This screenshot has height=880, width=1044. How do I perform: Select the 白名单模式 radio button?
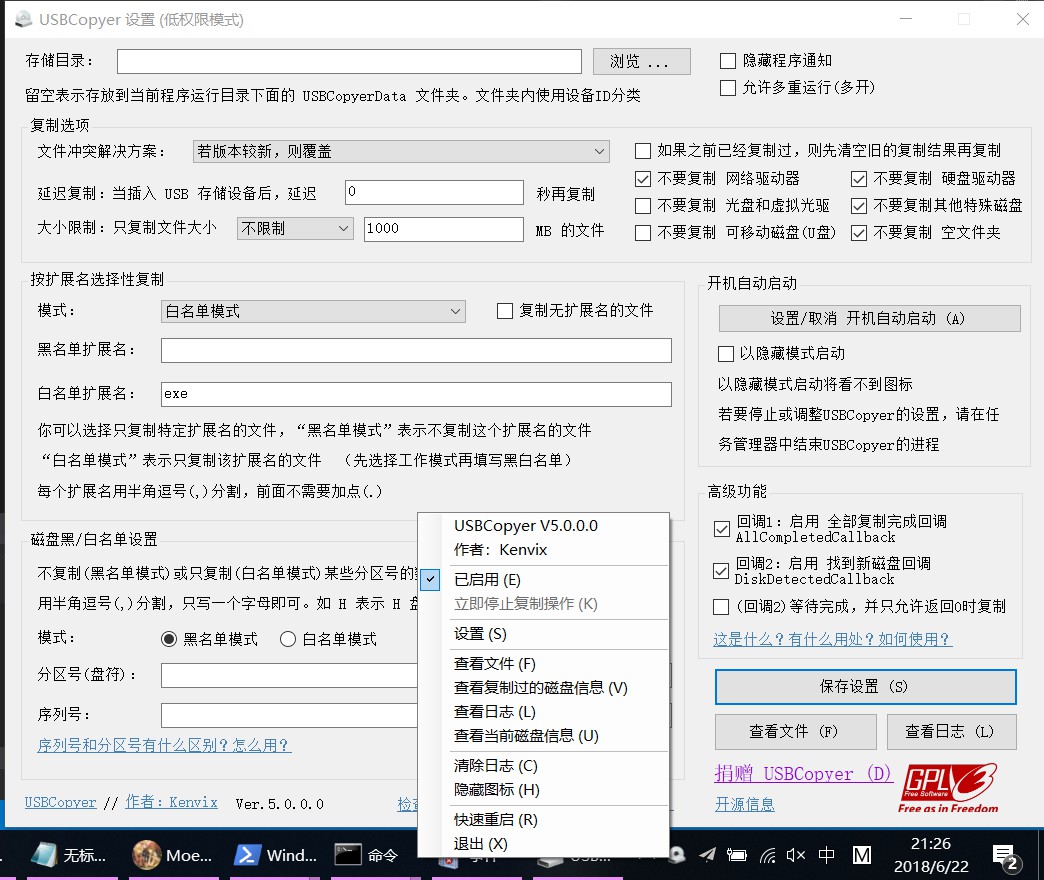click(287, 641)
